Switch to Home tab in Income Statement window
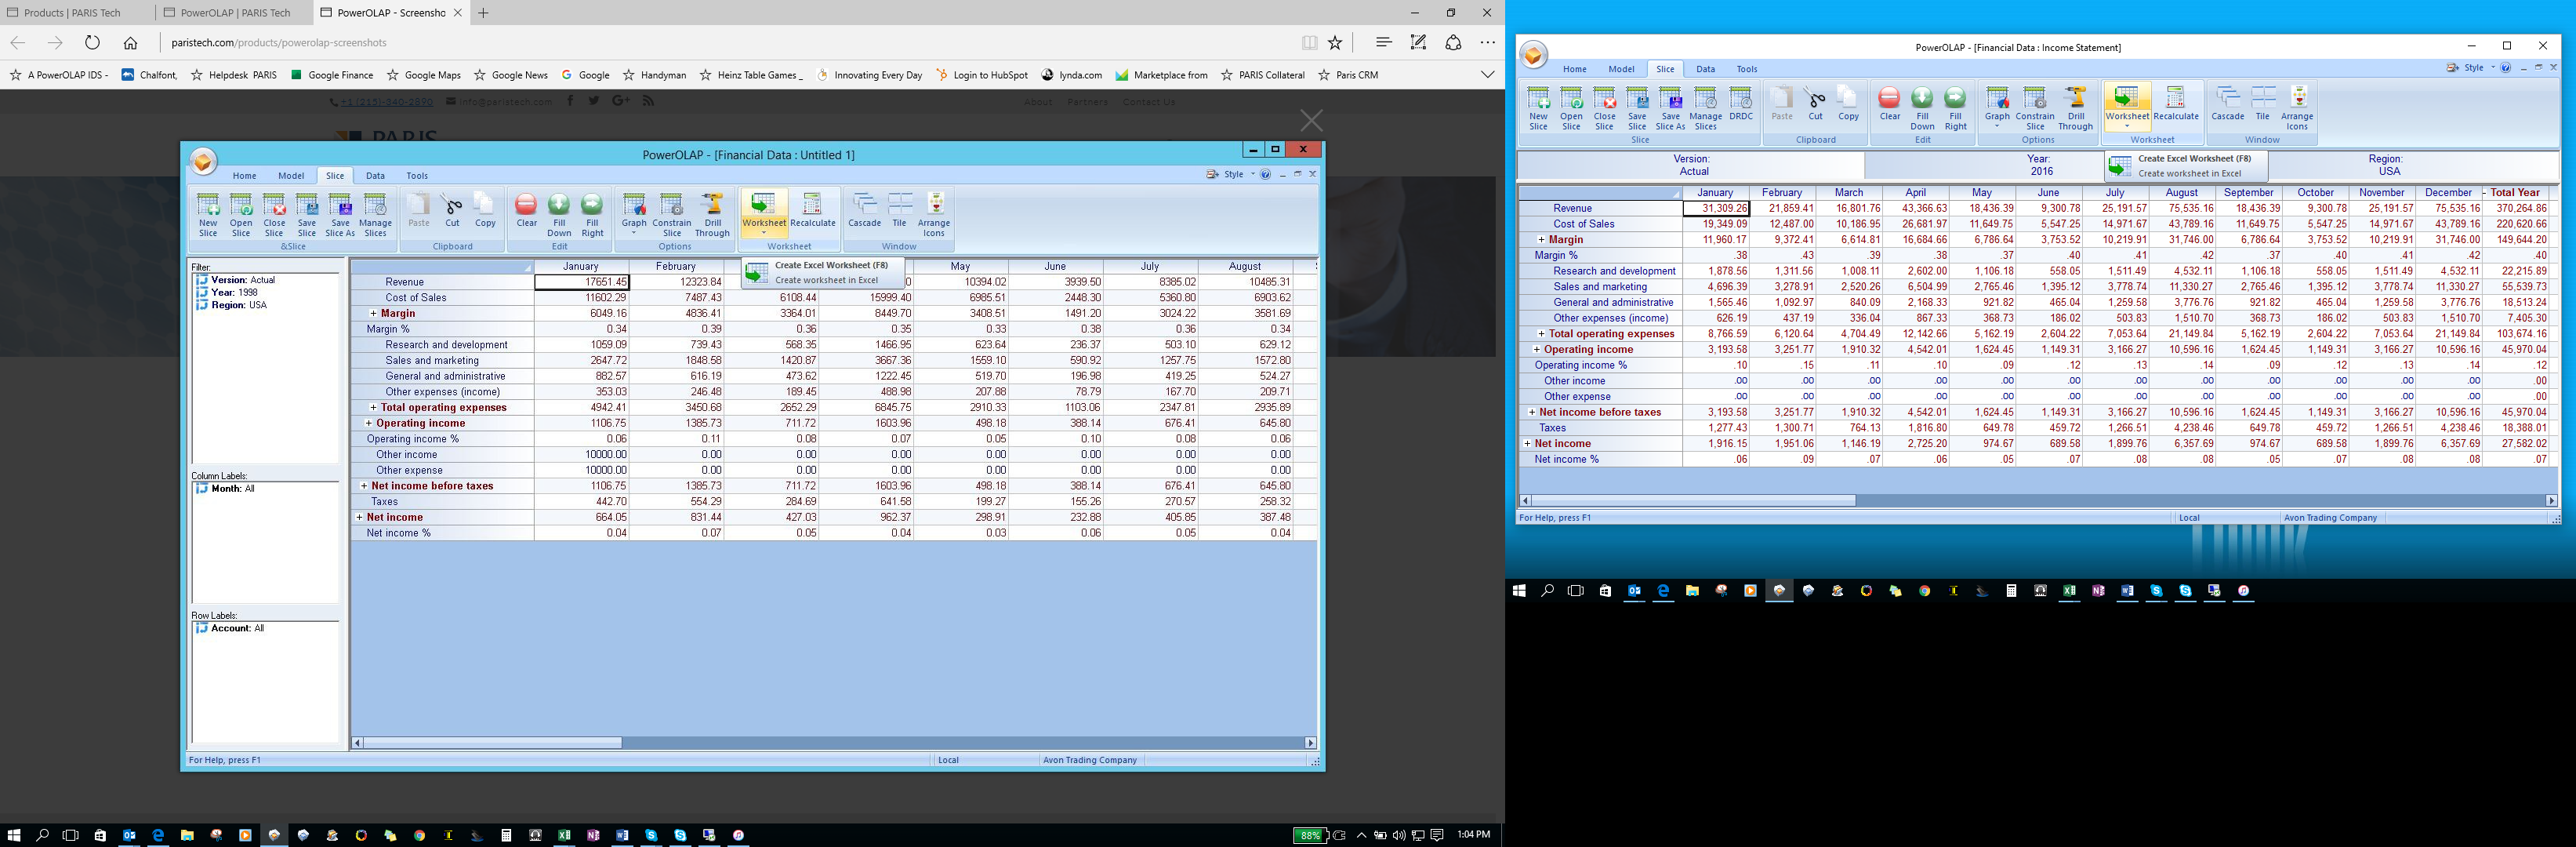 tap(1574, 69)
